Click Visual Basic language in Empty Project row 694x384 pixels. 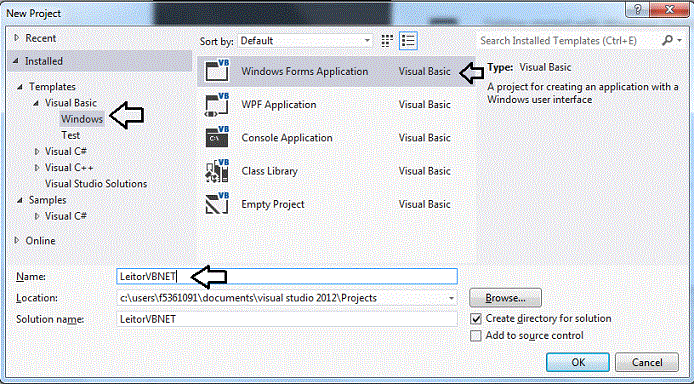coord(424,204)
